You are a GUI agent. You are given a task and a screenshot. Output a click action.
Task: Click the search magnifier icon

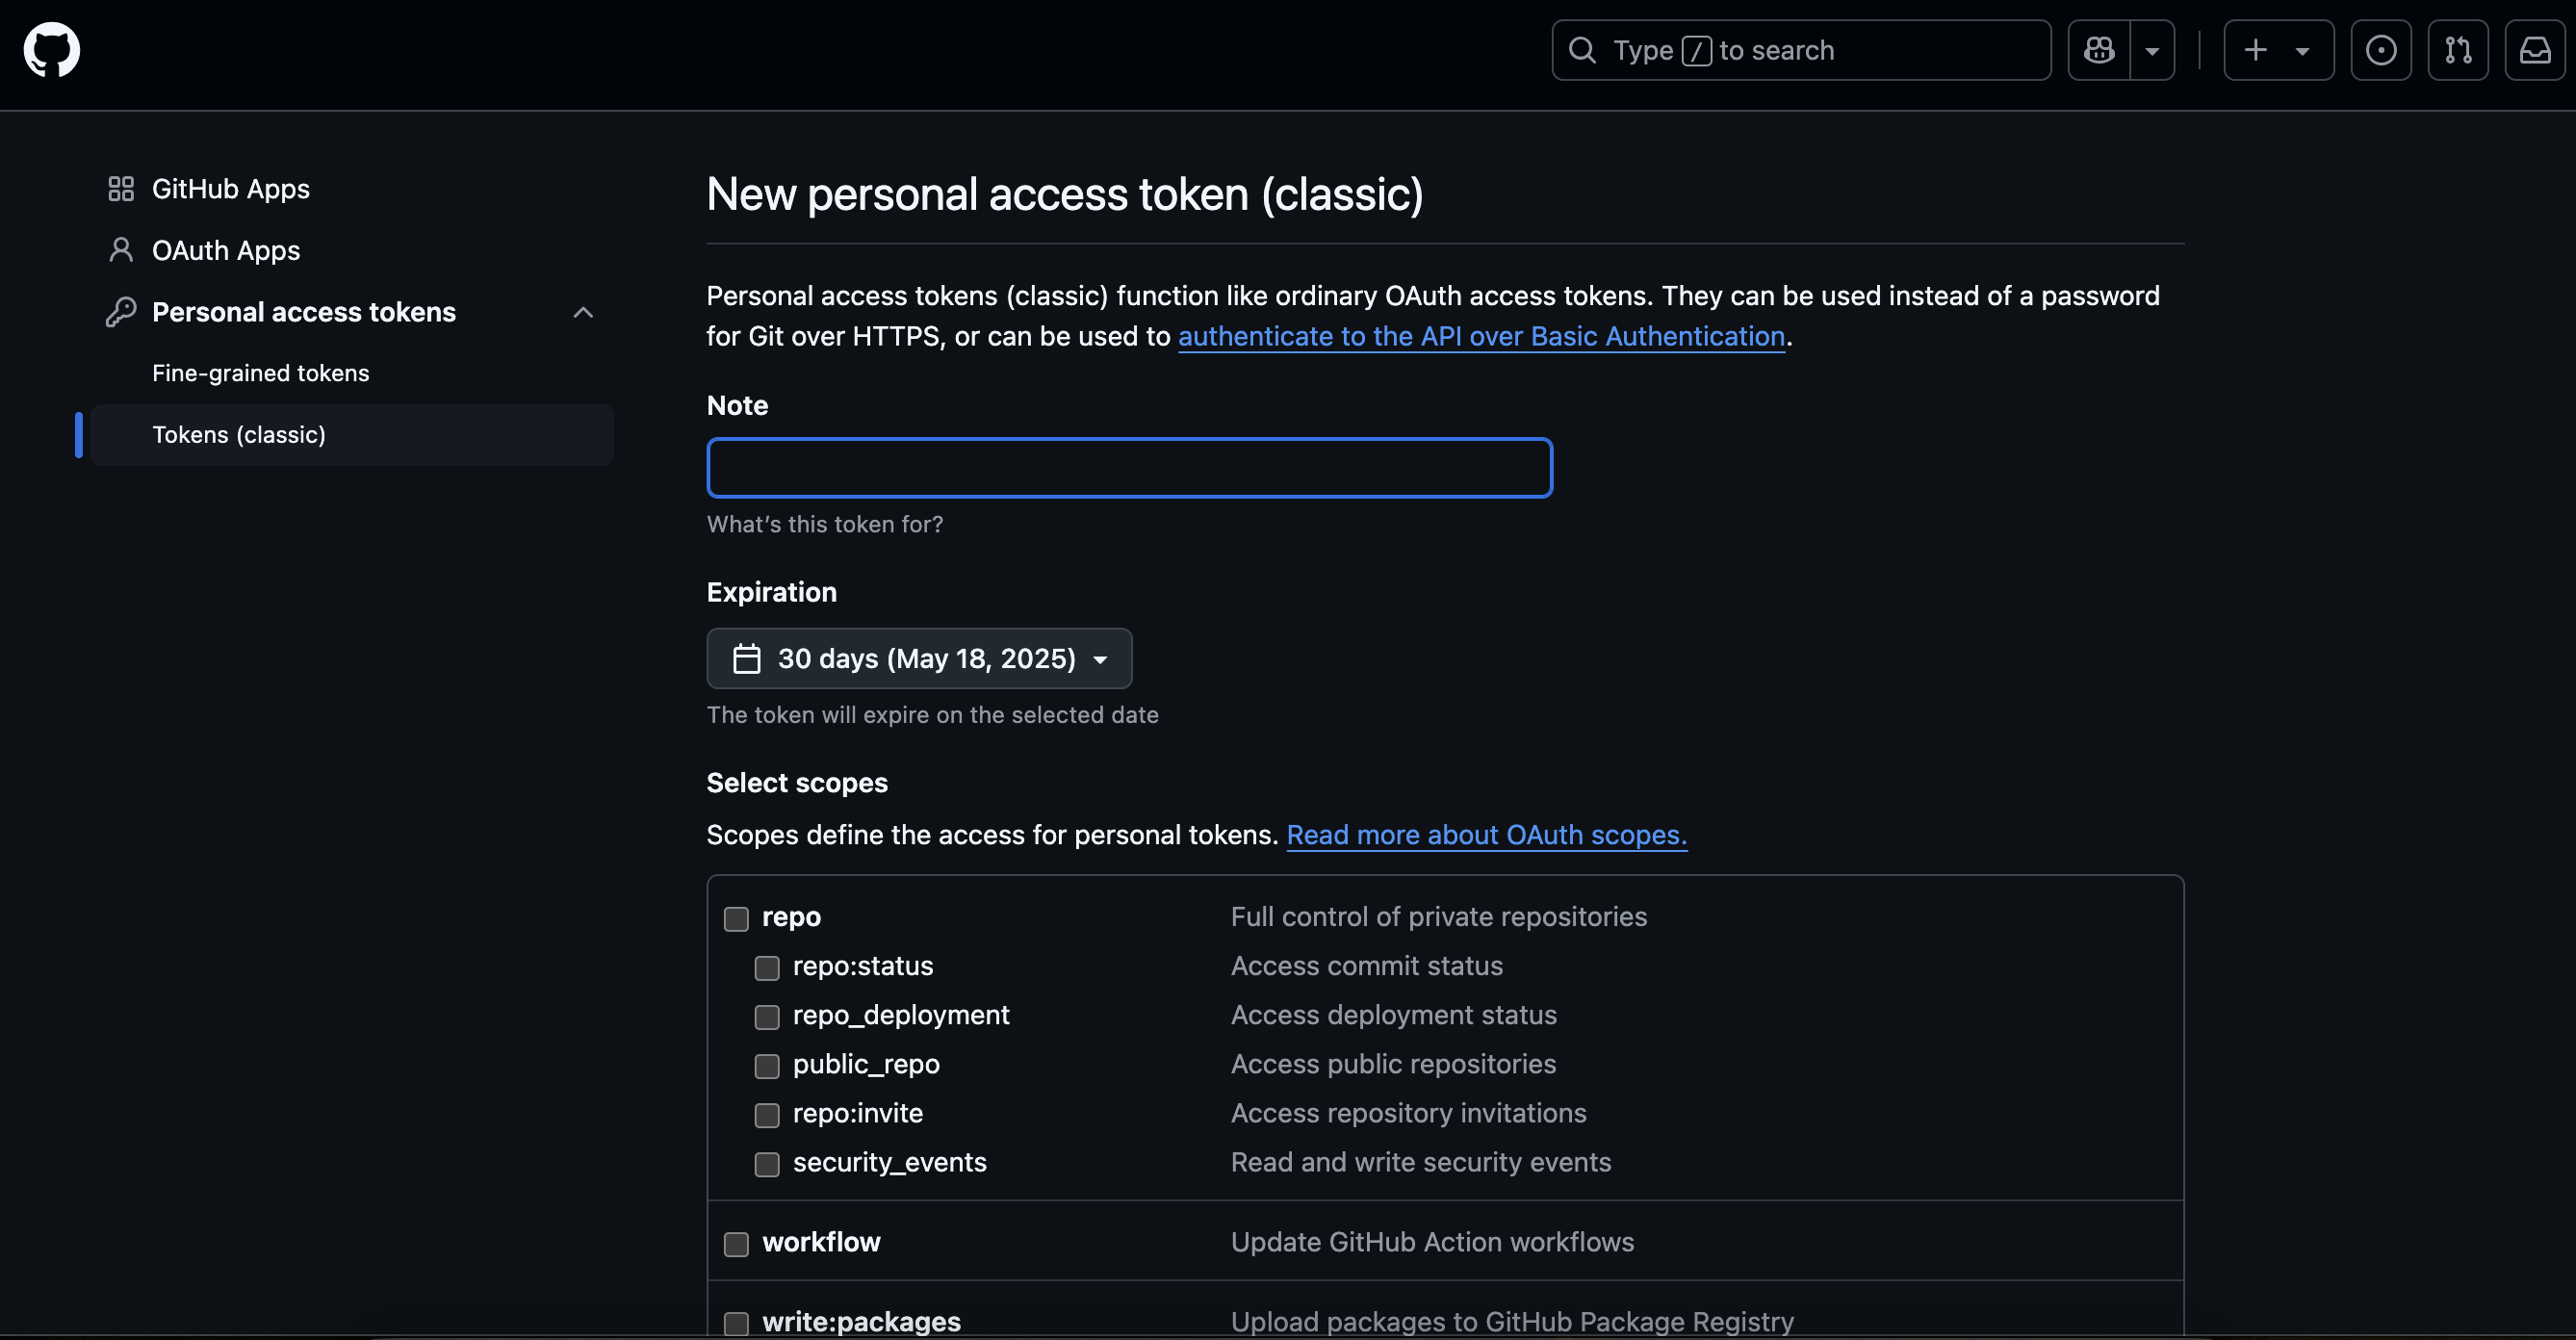coord(1582,50)
